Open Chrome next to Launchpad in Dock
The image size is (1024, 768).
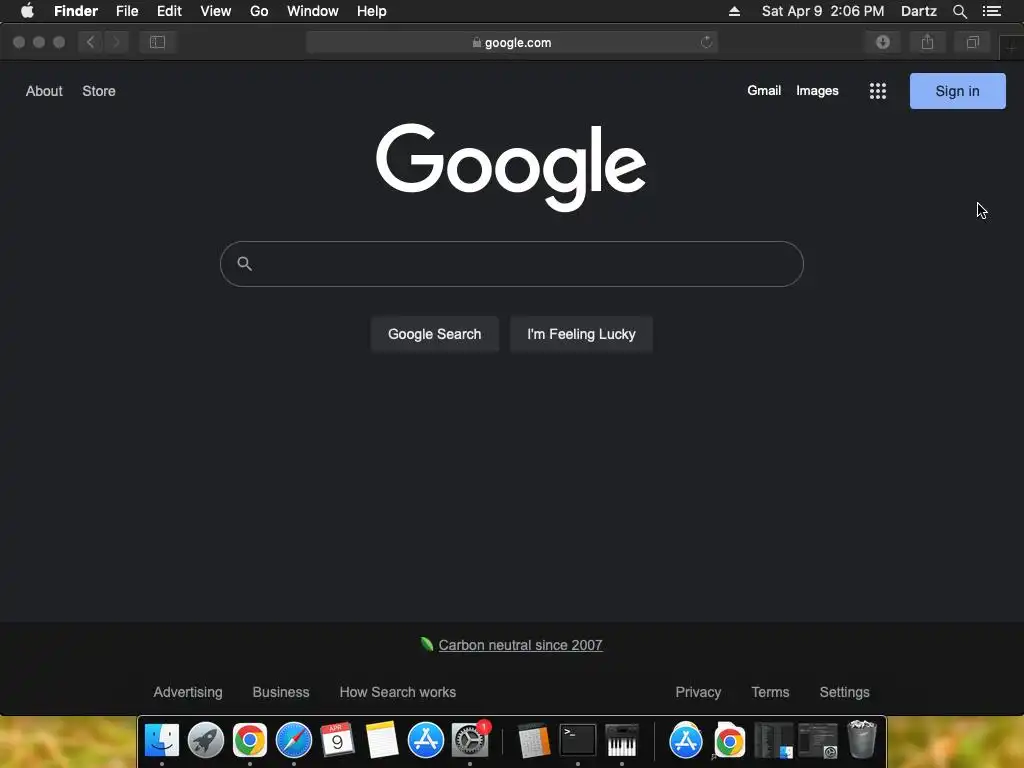[x=249, y=741]
